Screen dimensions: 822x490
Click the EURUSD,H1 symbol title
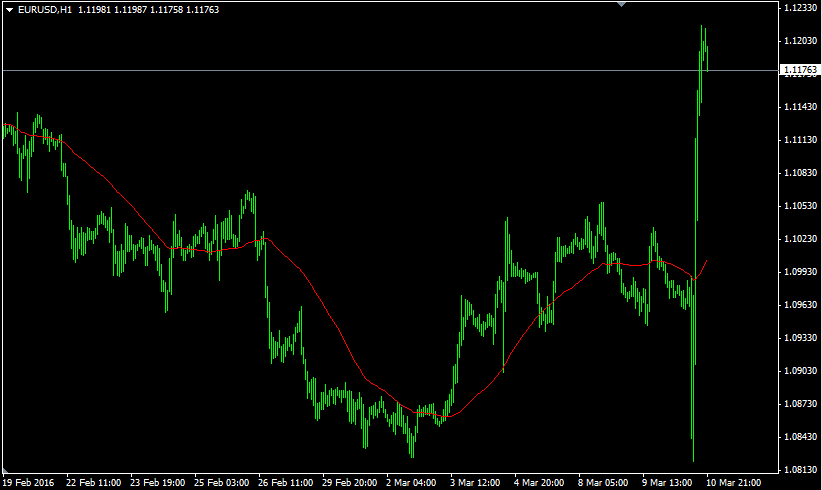tap(45, 9)
